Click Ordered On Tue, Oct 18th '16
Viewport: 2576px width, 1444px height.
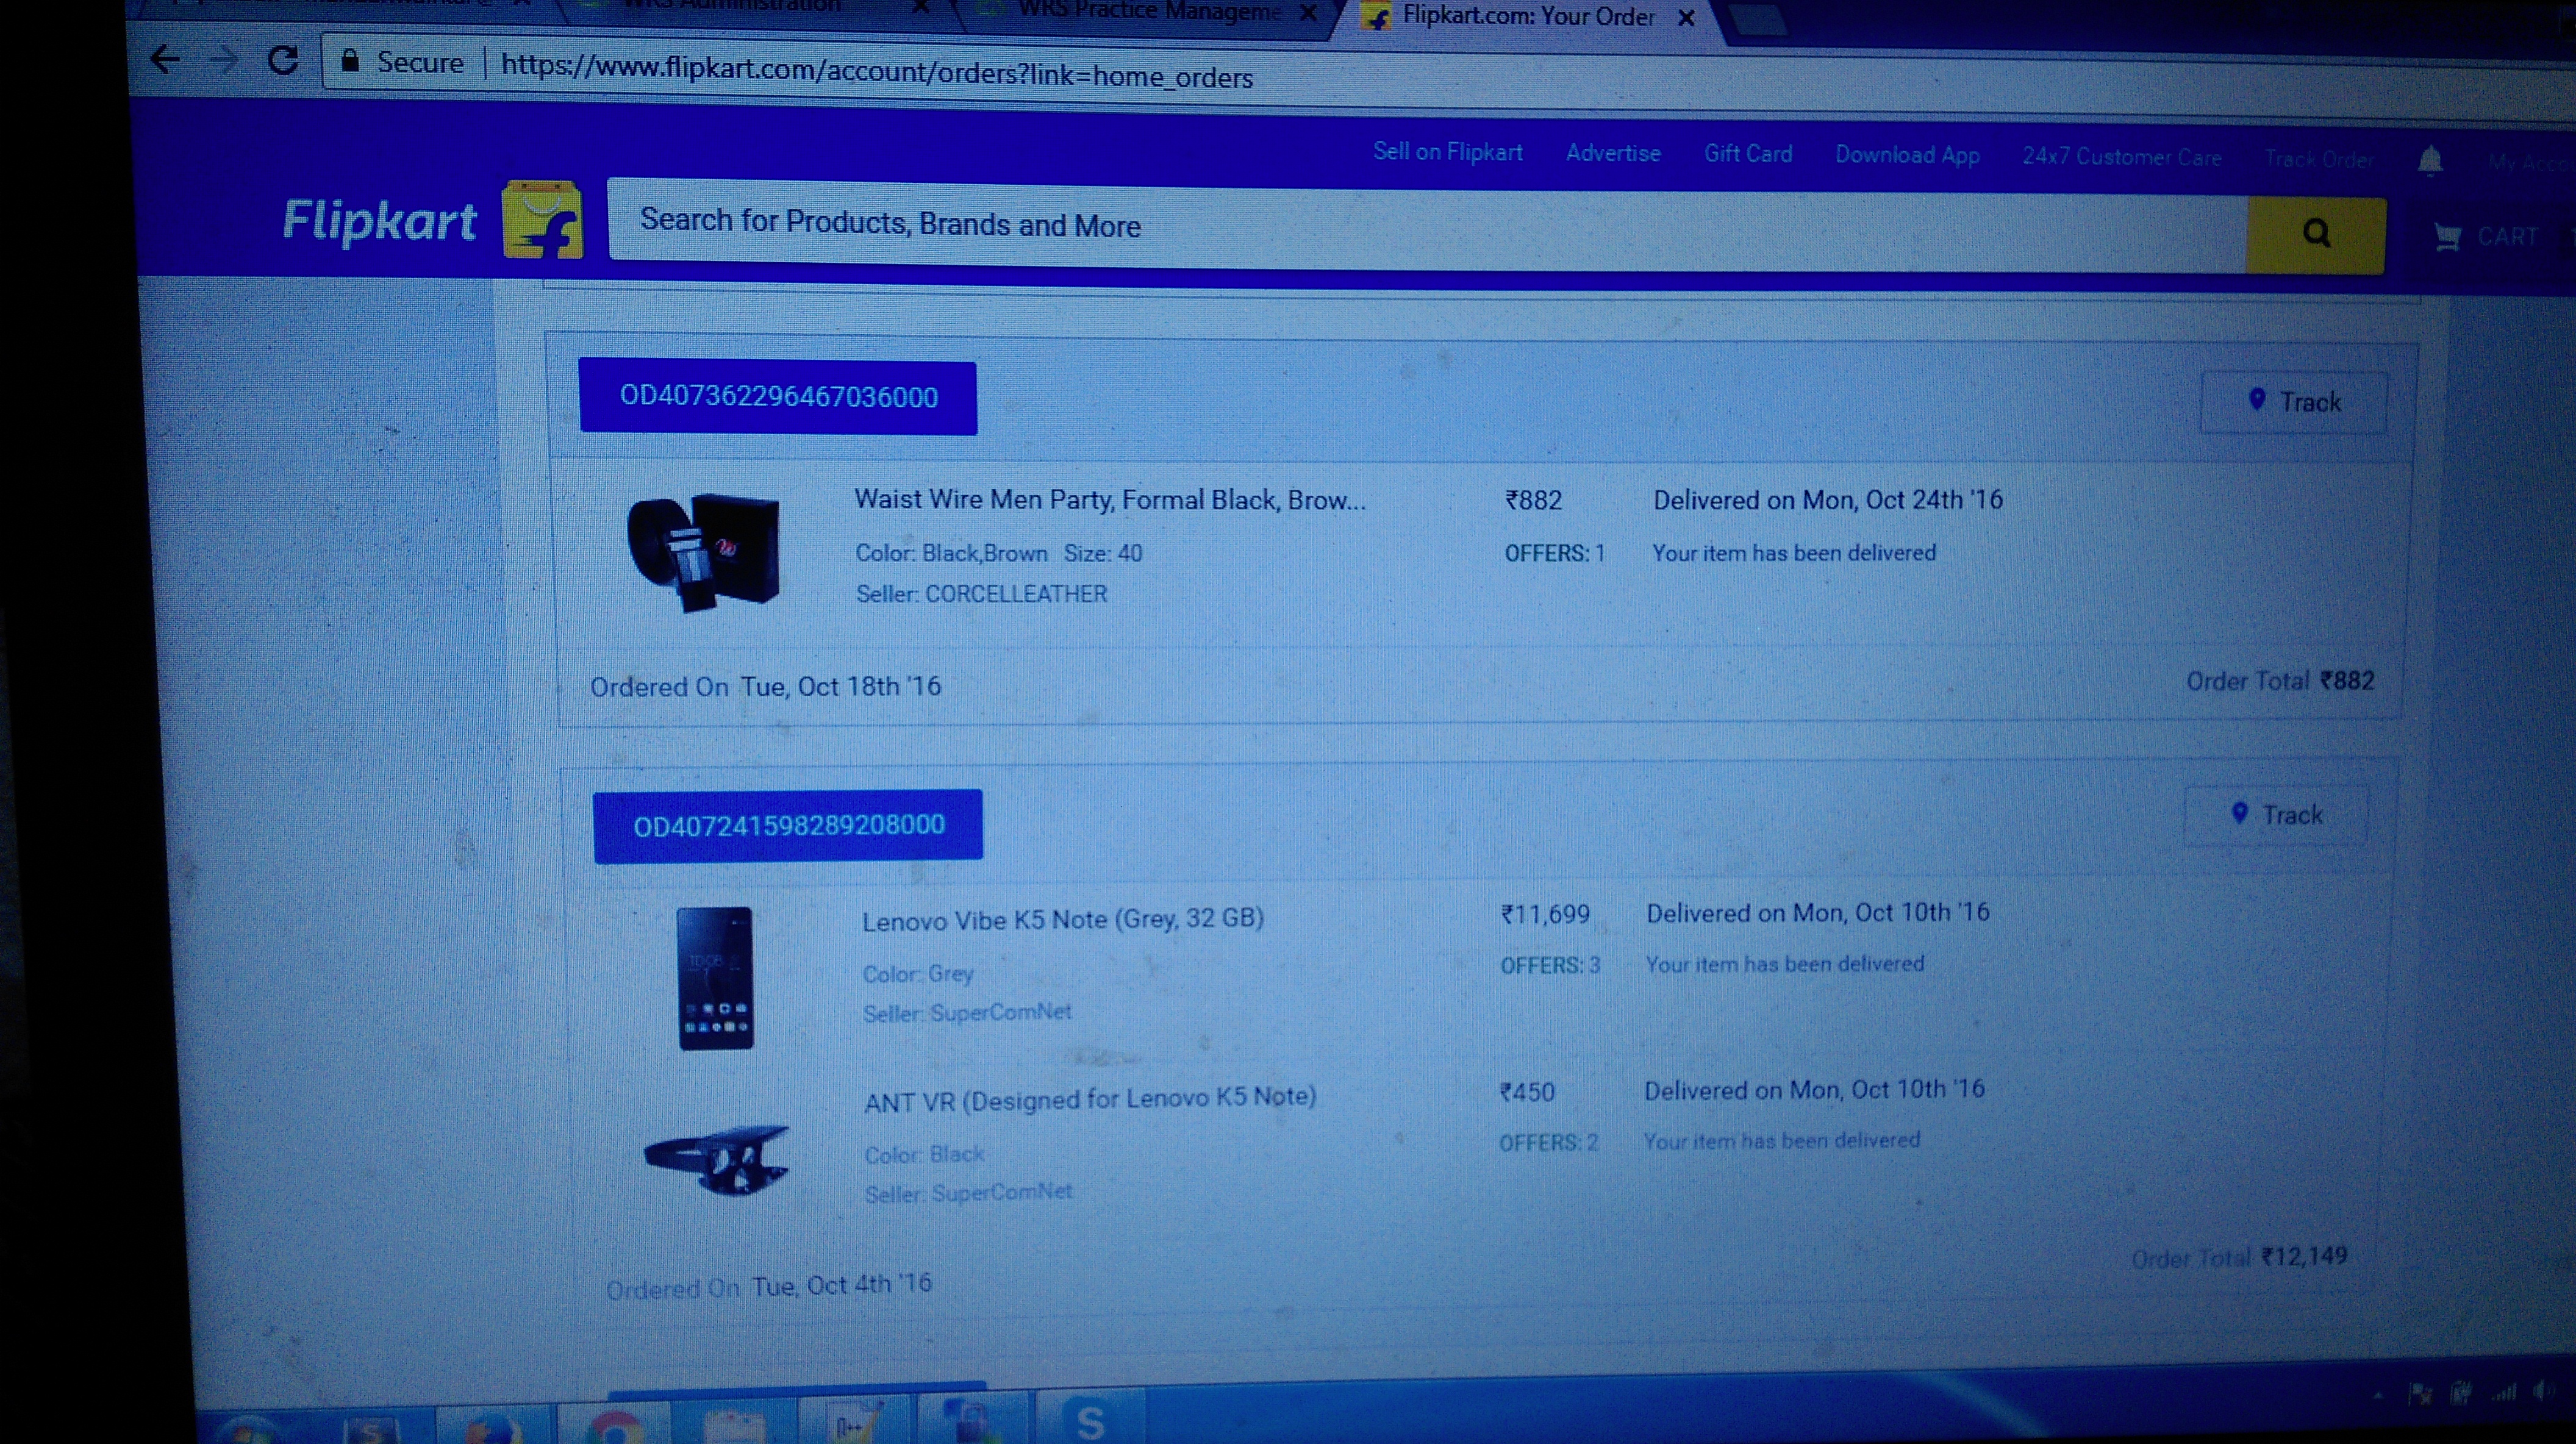765,687
